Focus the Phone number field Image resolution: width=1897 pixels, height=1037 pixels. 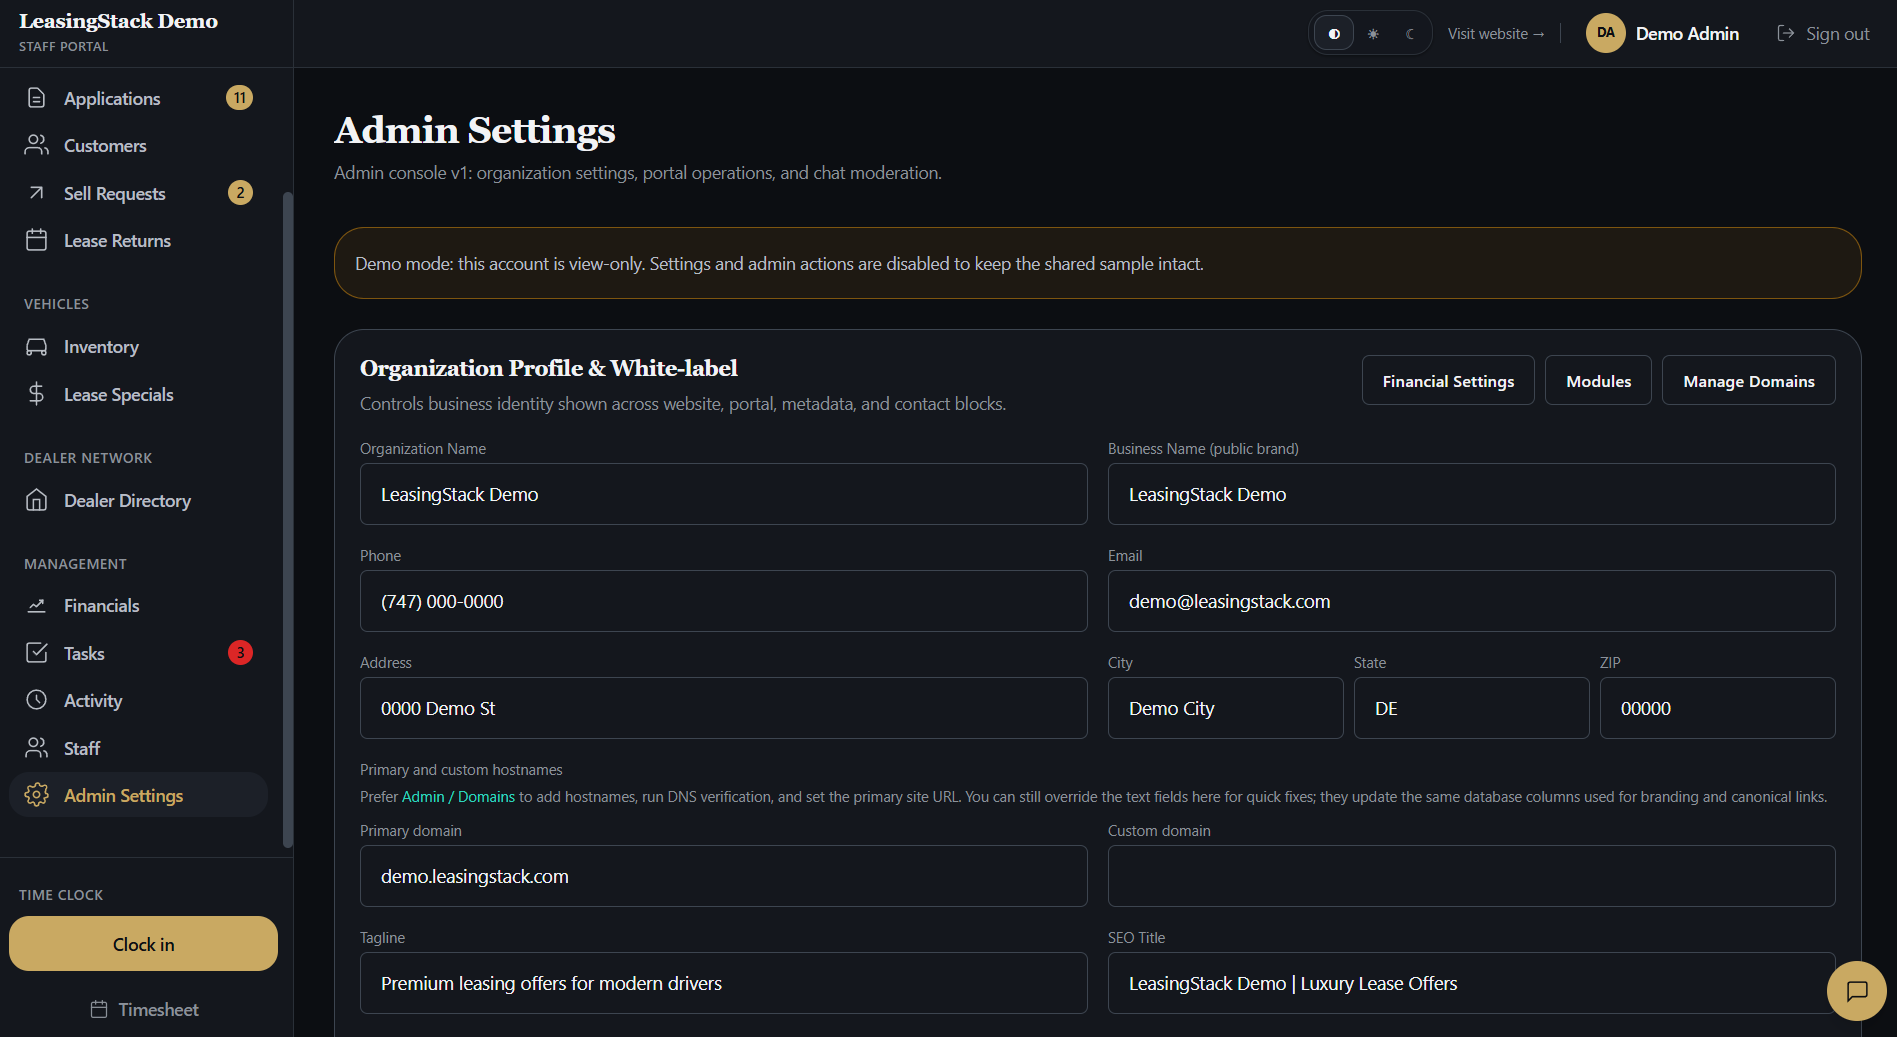(x=724, y=601)
